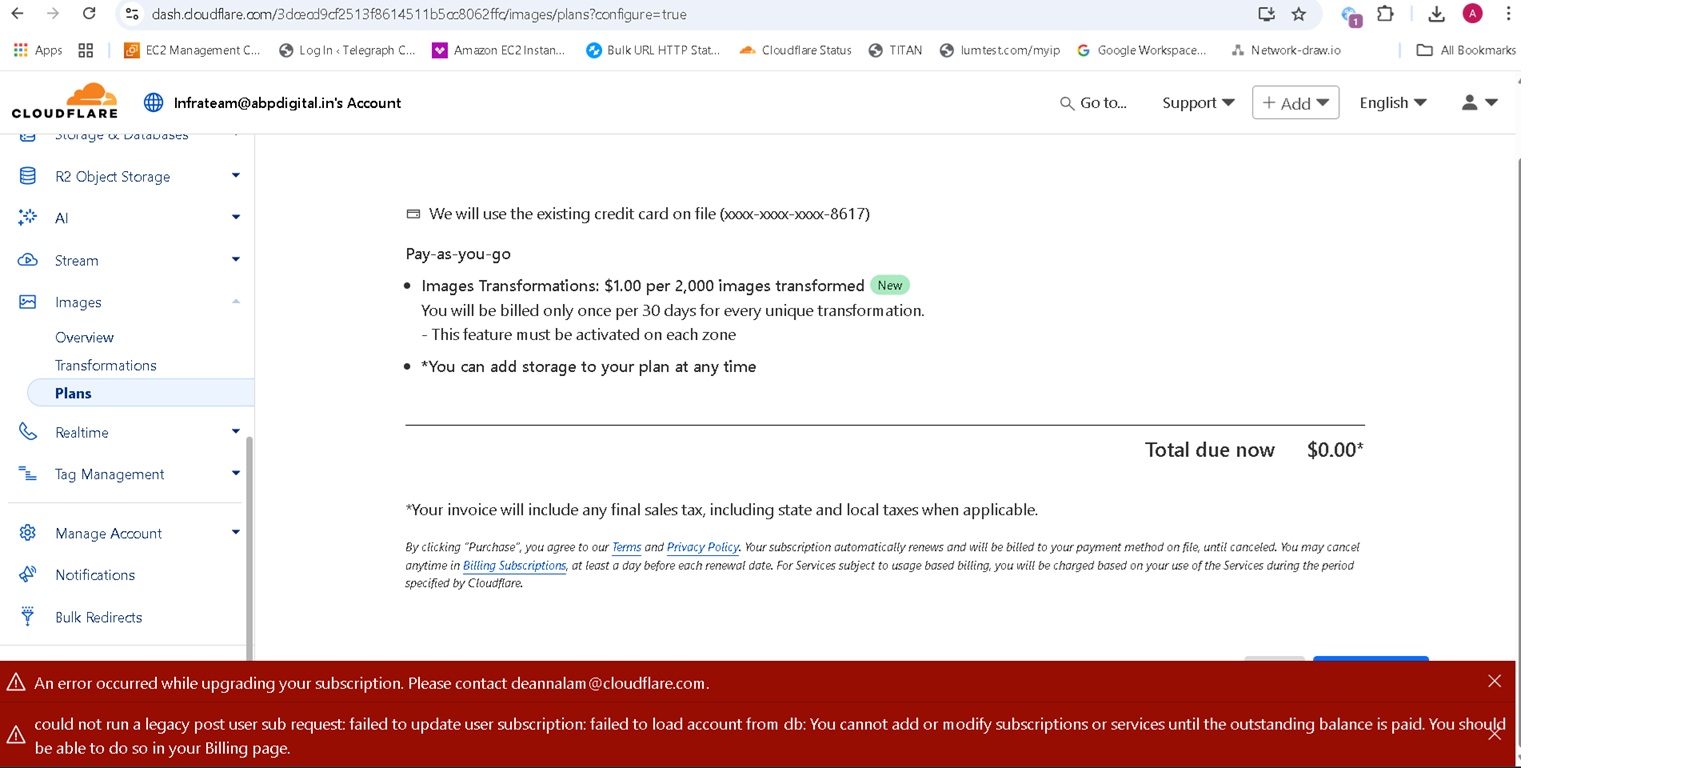
Task: Collapse the Images menu arrow
Action: click(236, 302)
